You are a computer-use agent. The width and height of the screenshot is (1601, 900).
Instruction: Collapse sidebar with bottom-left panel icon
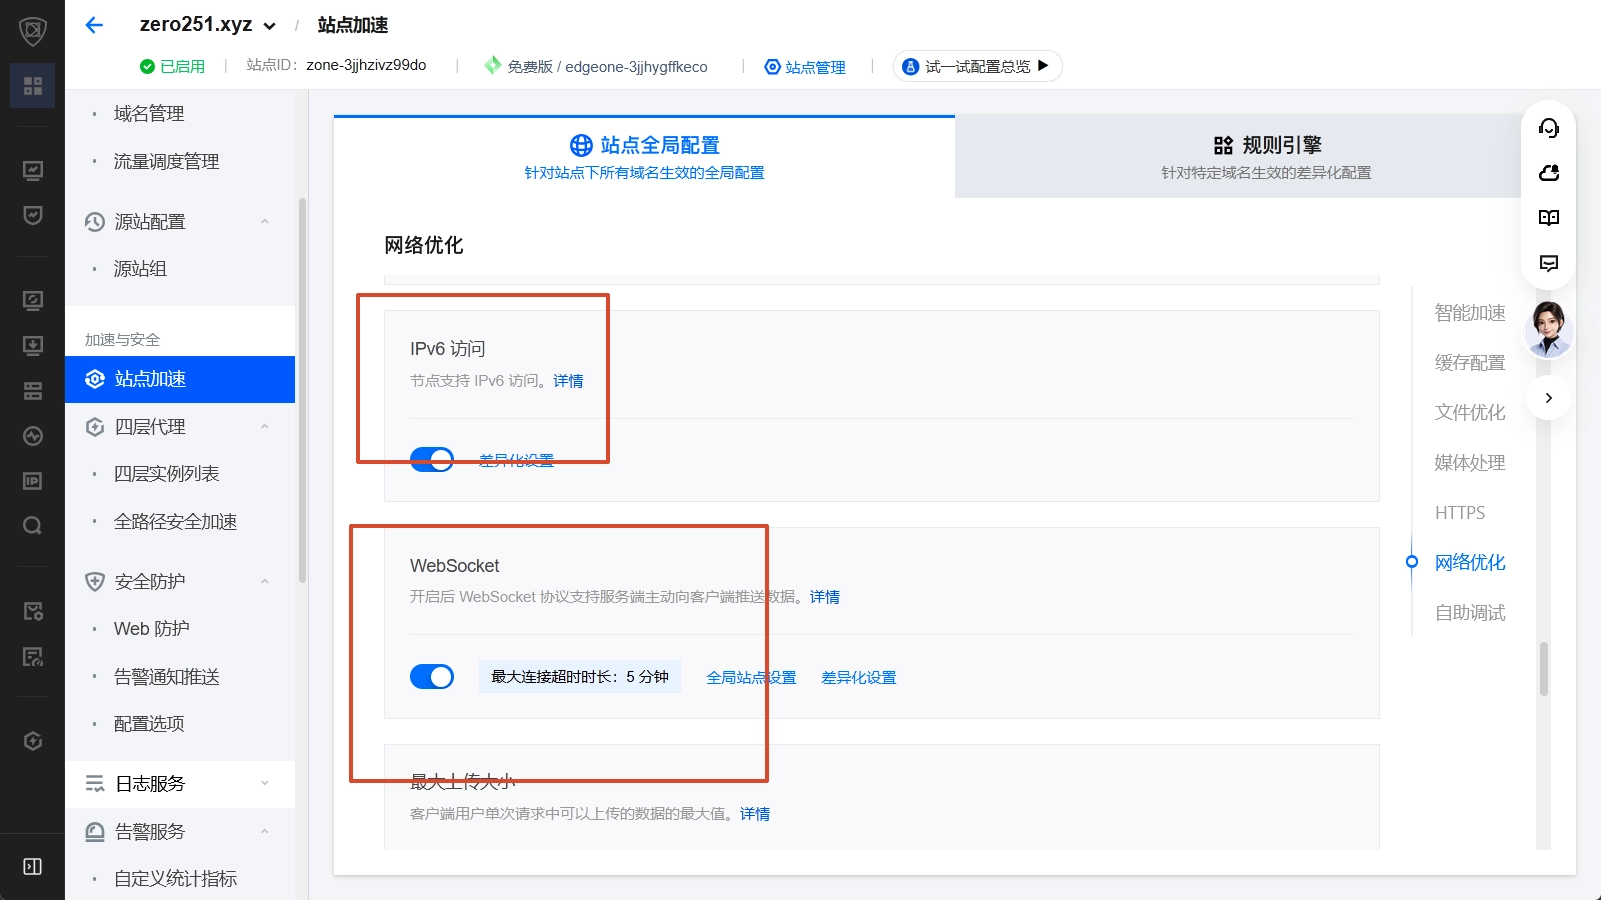[x=32, y=866]
